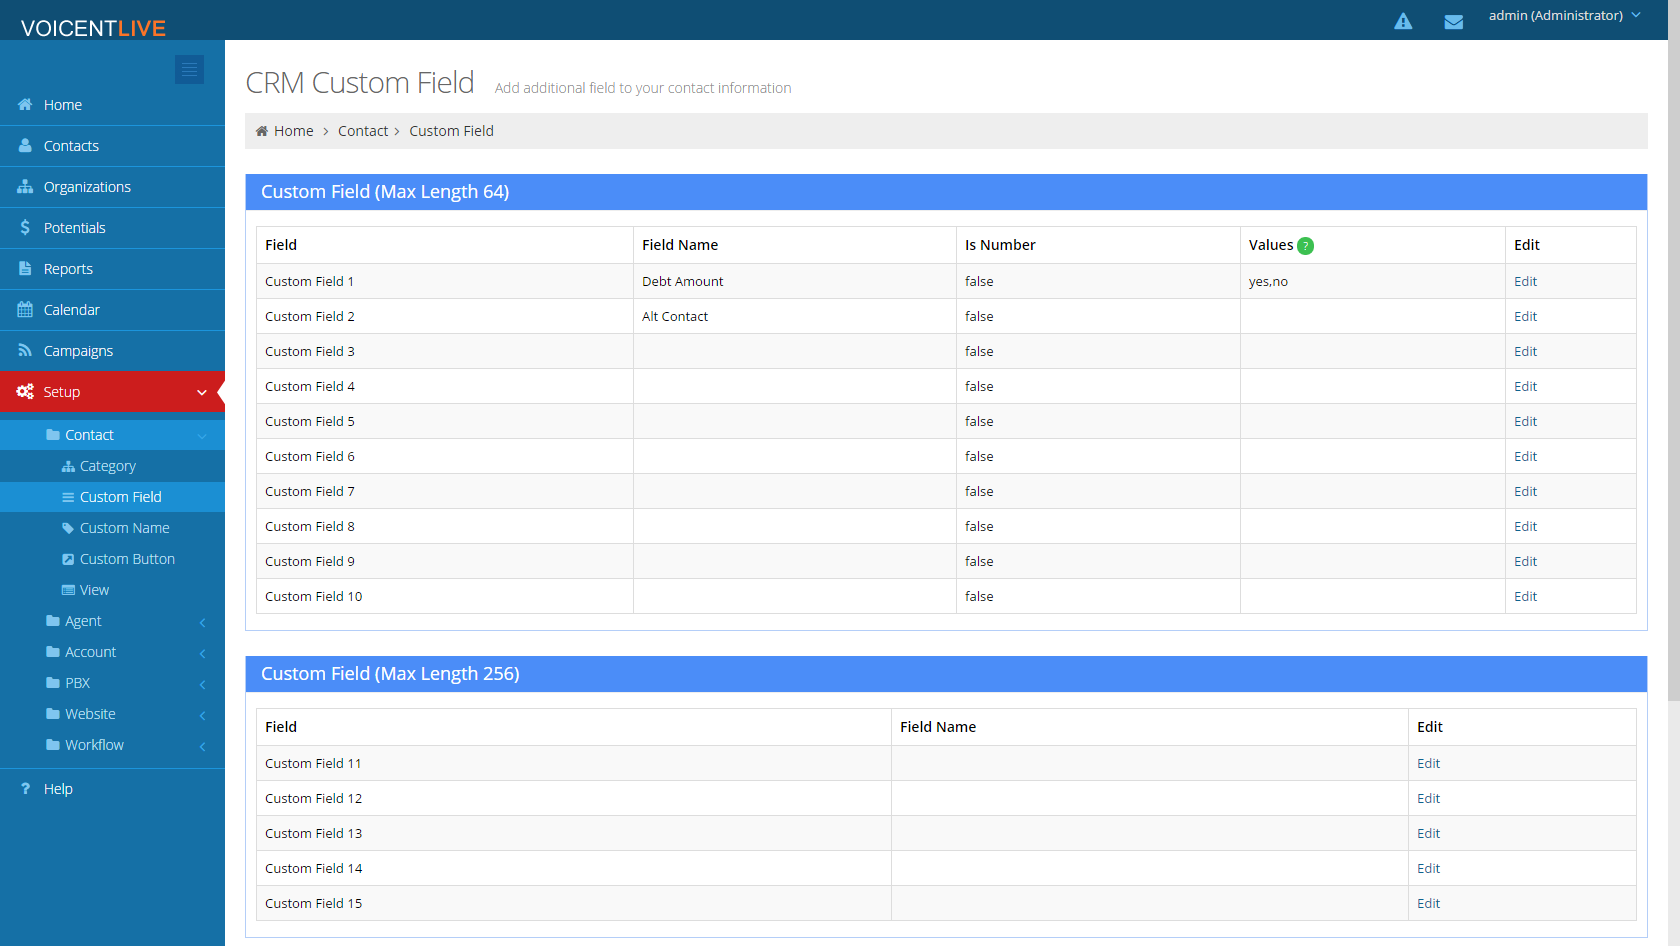The height and width of the screenshot is (946, 1680).
Task: Open Potentials using the dollar icon
Action: pyautogui.click(x=24, y=227)
